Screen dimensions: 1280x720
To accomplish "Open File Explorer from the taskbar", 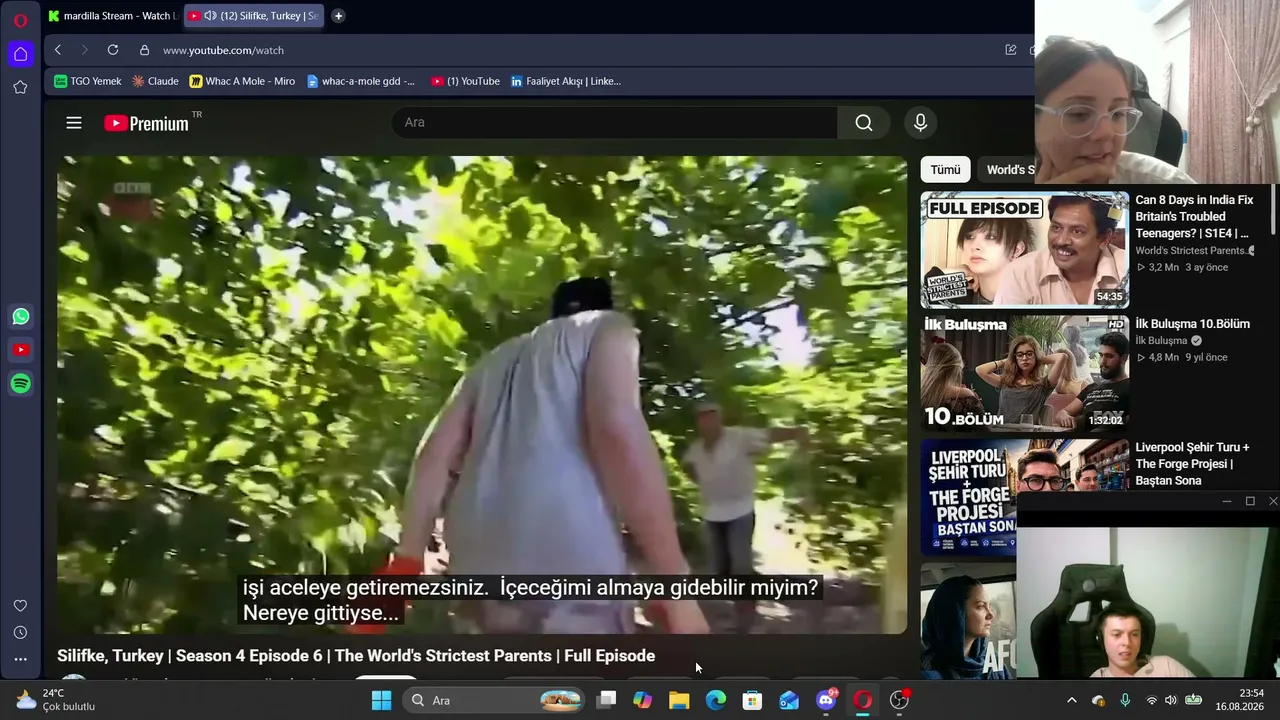I will click(679, 700).
